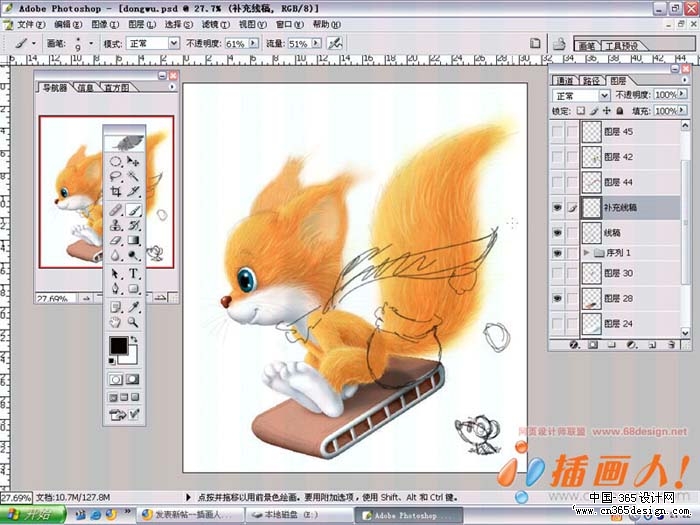Switch to Standard edit mode
Image resolution: width=700 pixels, height=525 pixels.
click(x=116, y=379)
